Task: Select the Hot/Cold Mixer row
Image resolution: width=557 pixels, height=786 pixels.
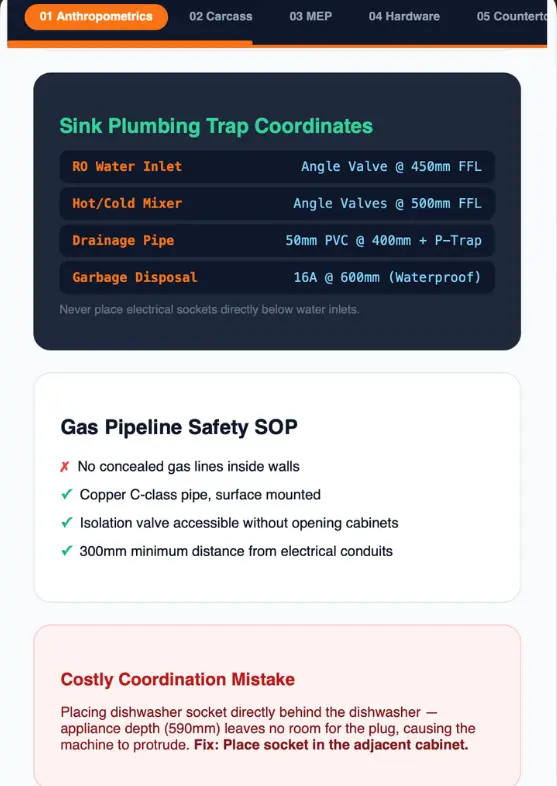Action: point(277,204)
